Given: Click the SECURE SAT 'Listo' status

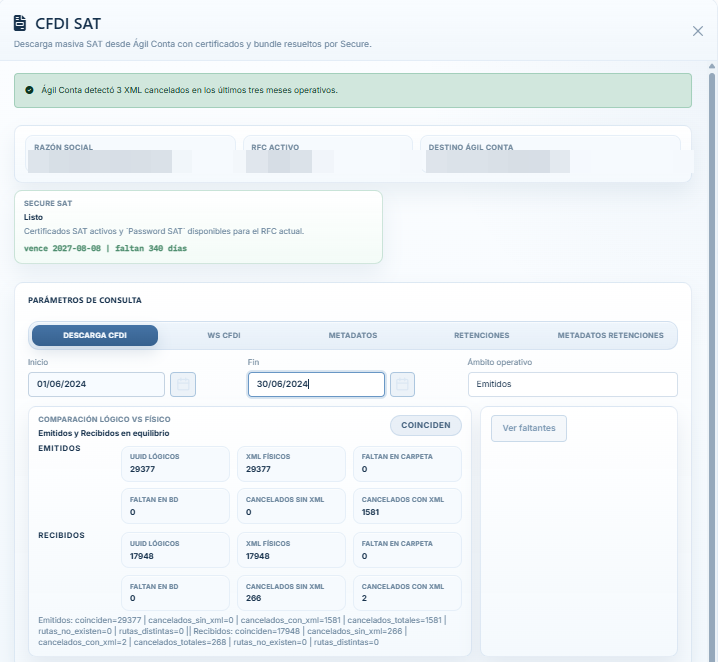Looking at the screenshot, I should tap(33, 217).
